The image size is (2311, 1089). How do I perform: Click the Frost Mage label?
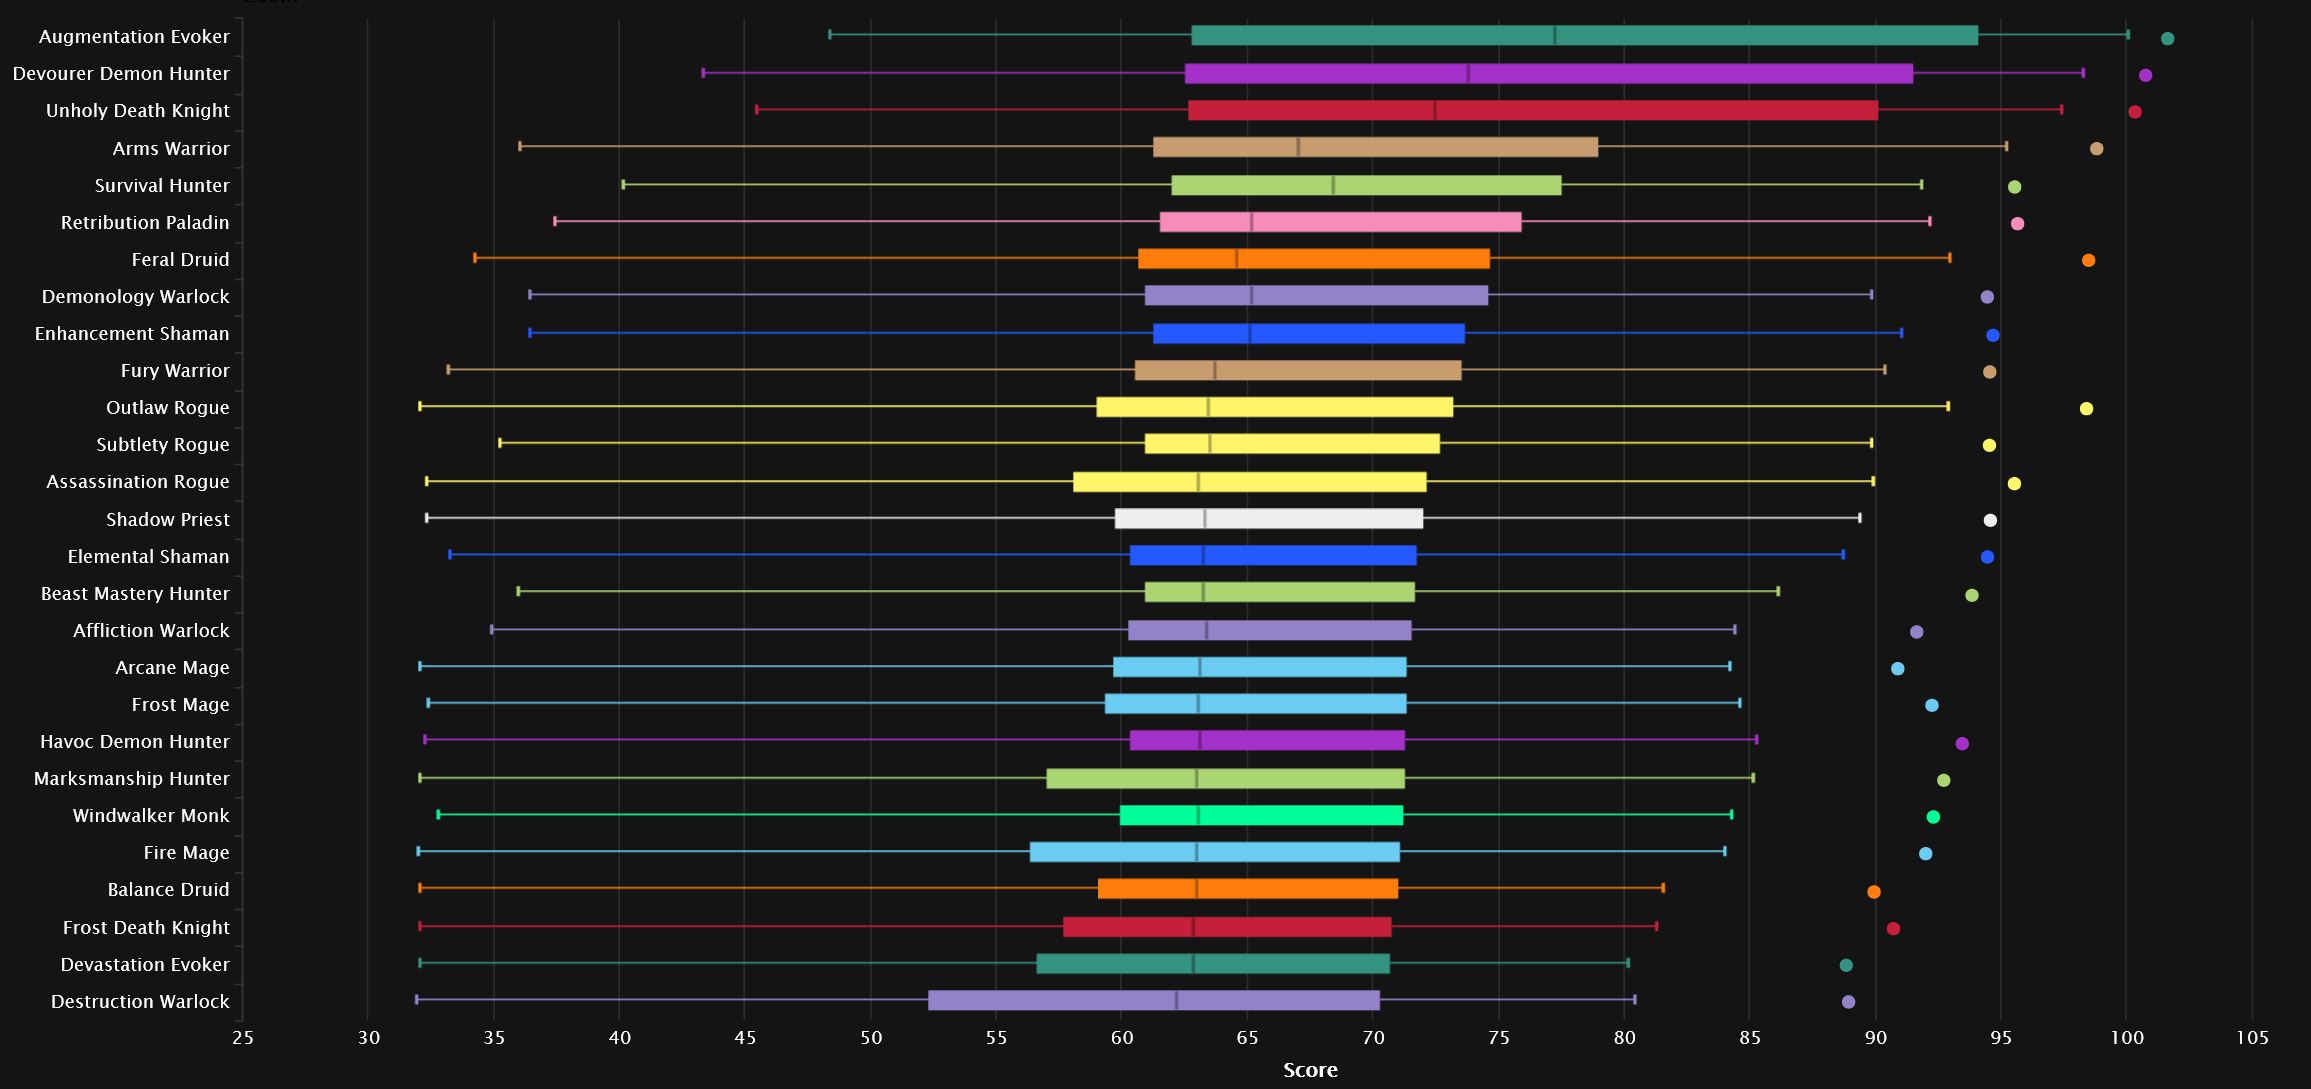coord(180,705)
